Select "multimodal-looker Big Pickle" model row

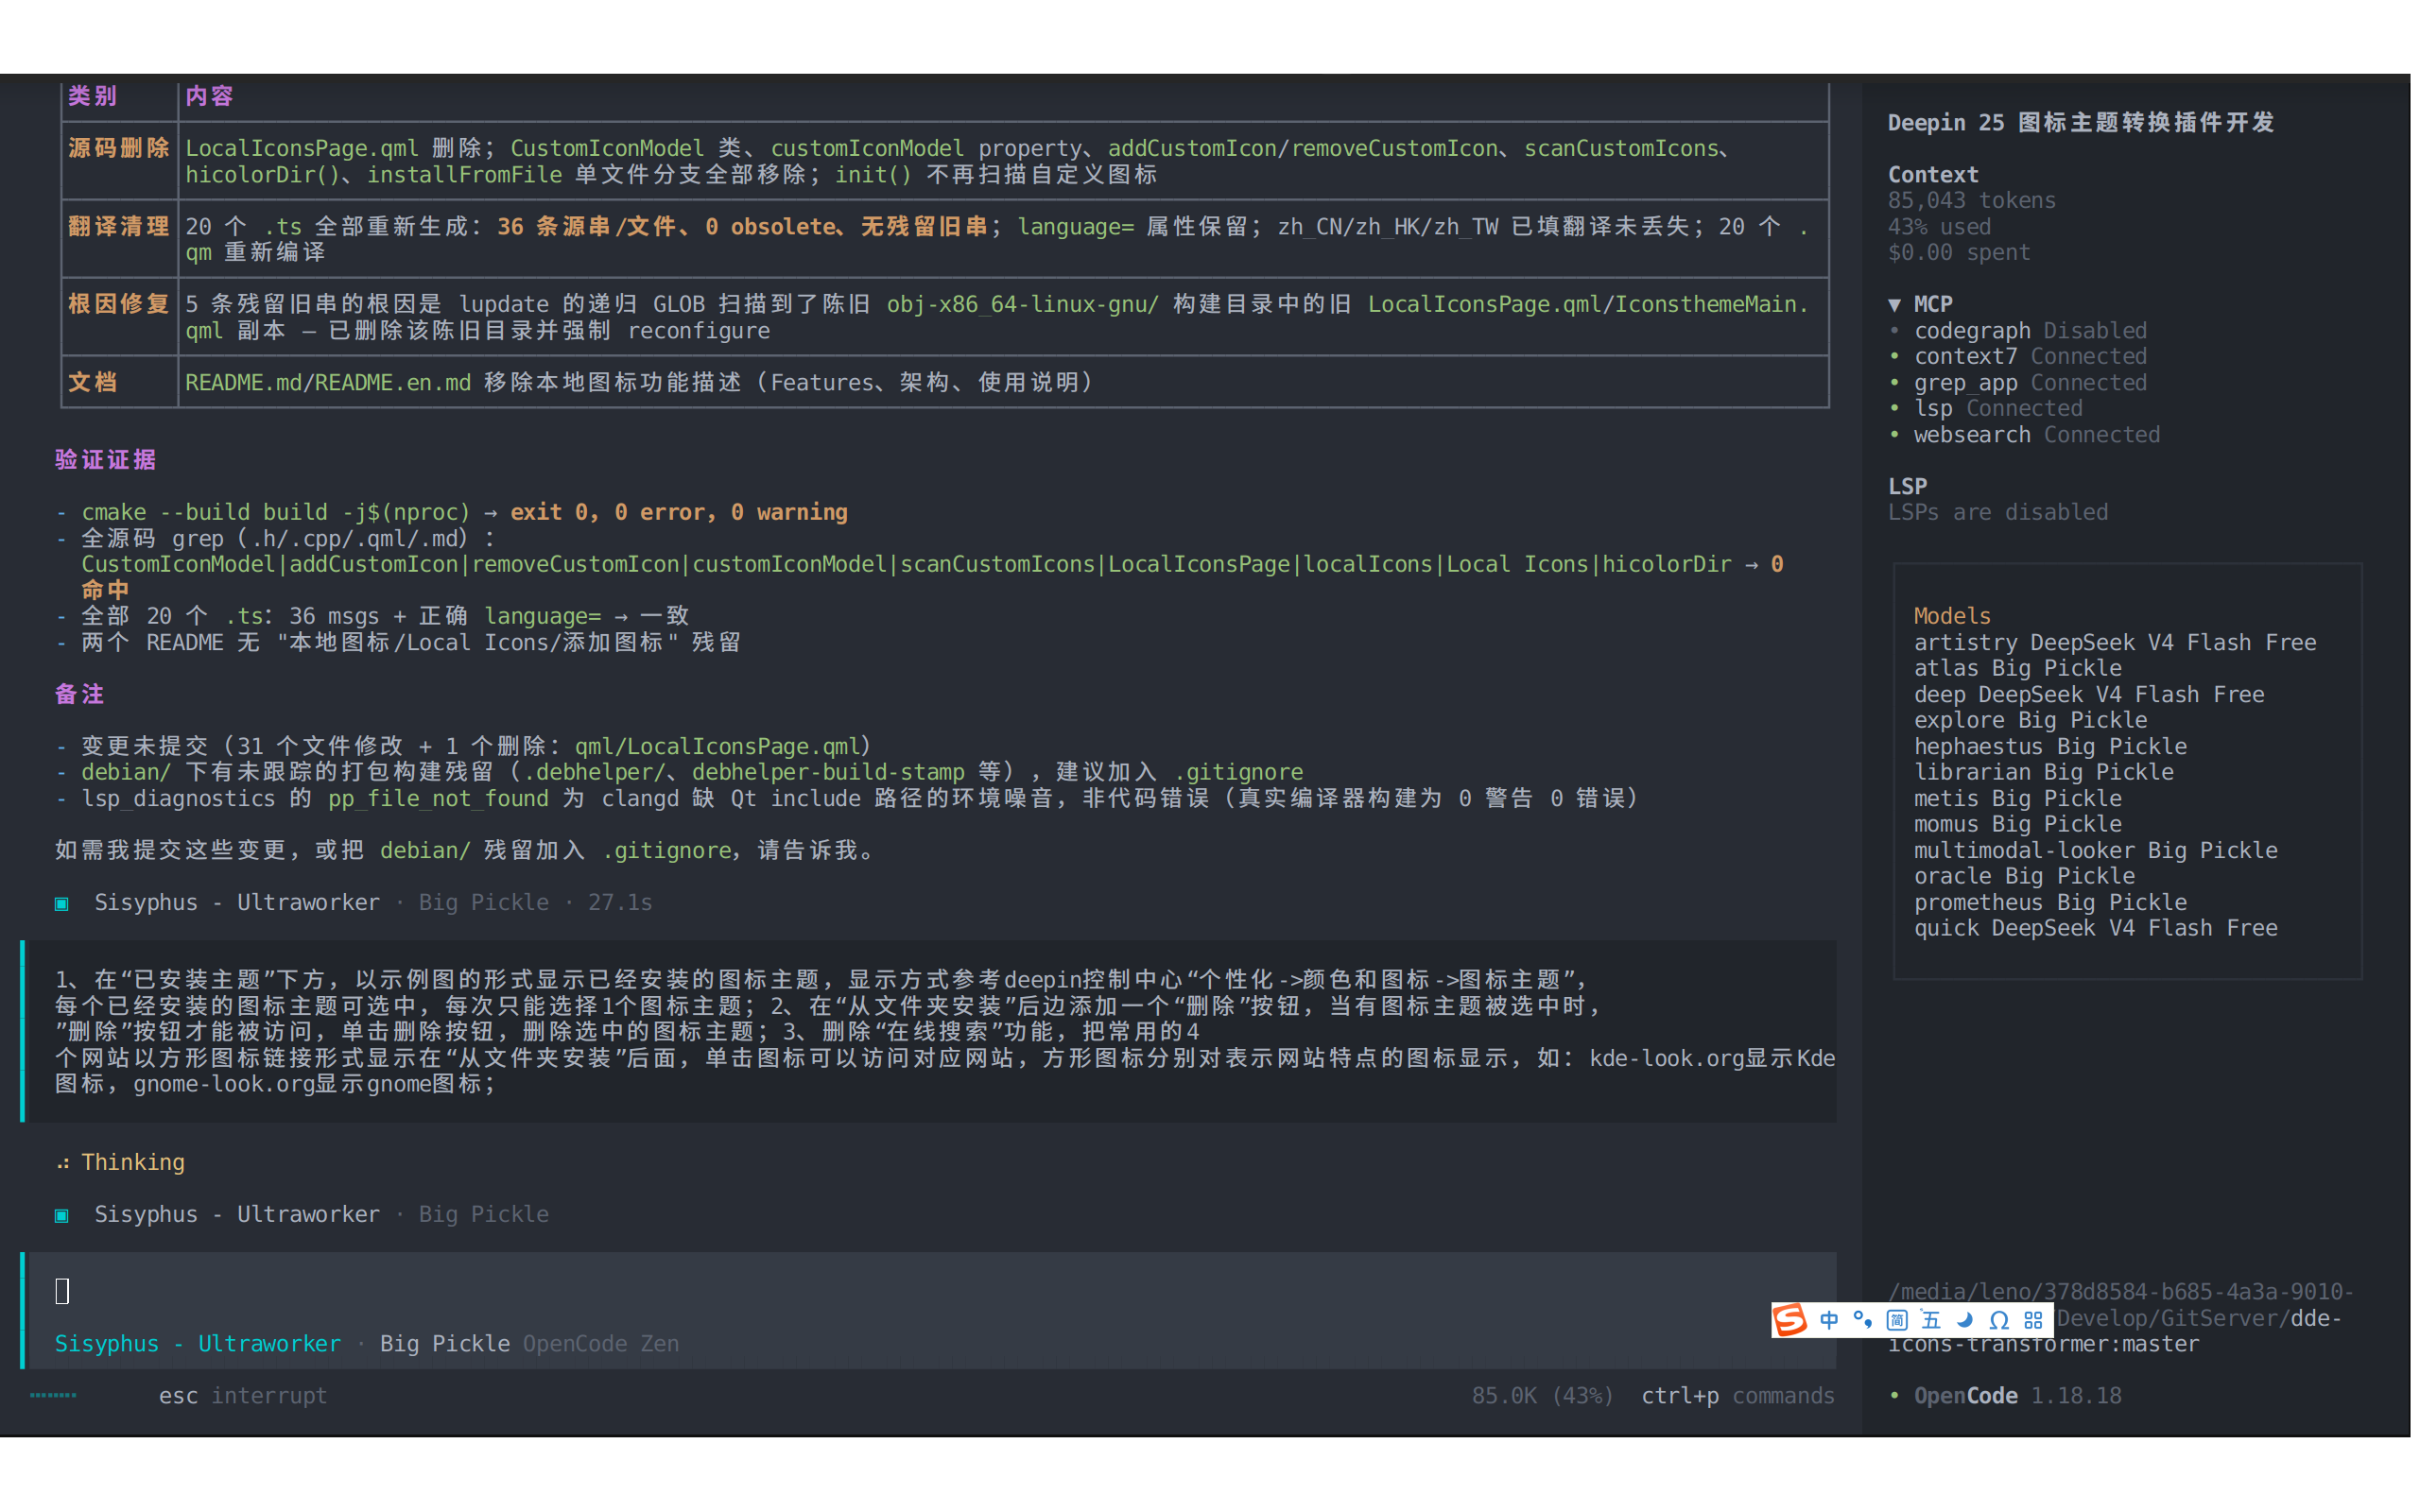tap(2095, 850)
